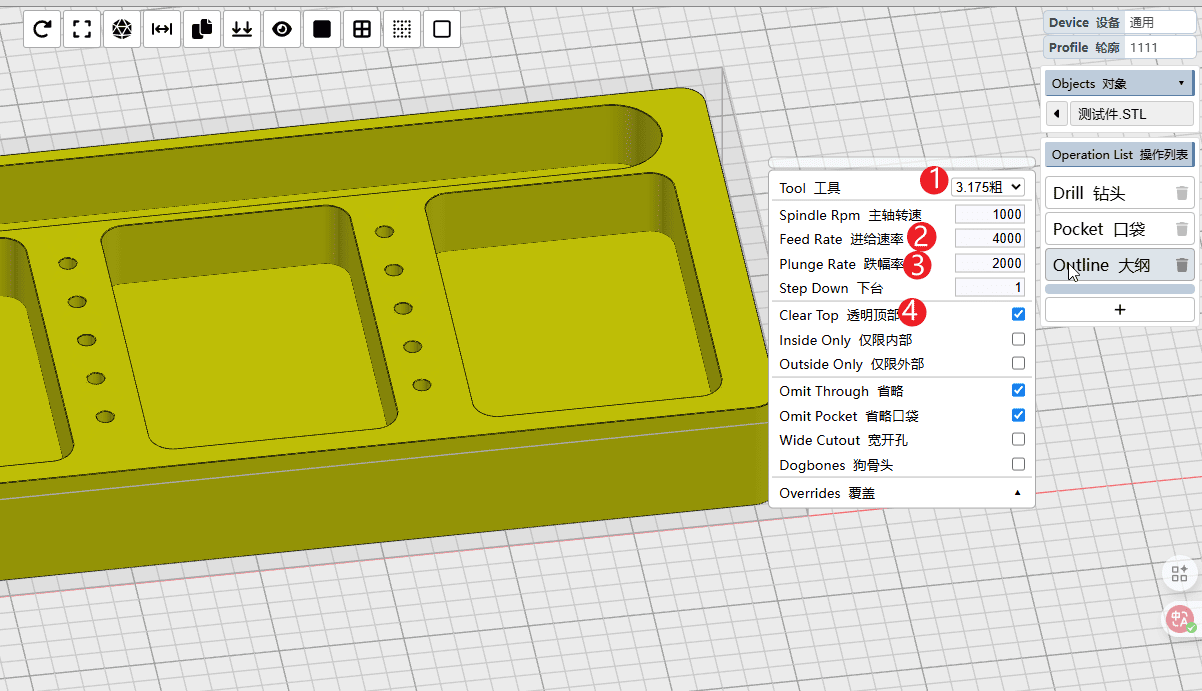Enable the Dogbones checkbox

[x=1018, y=464]
